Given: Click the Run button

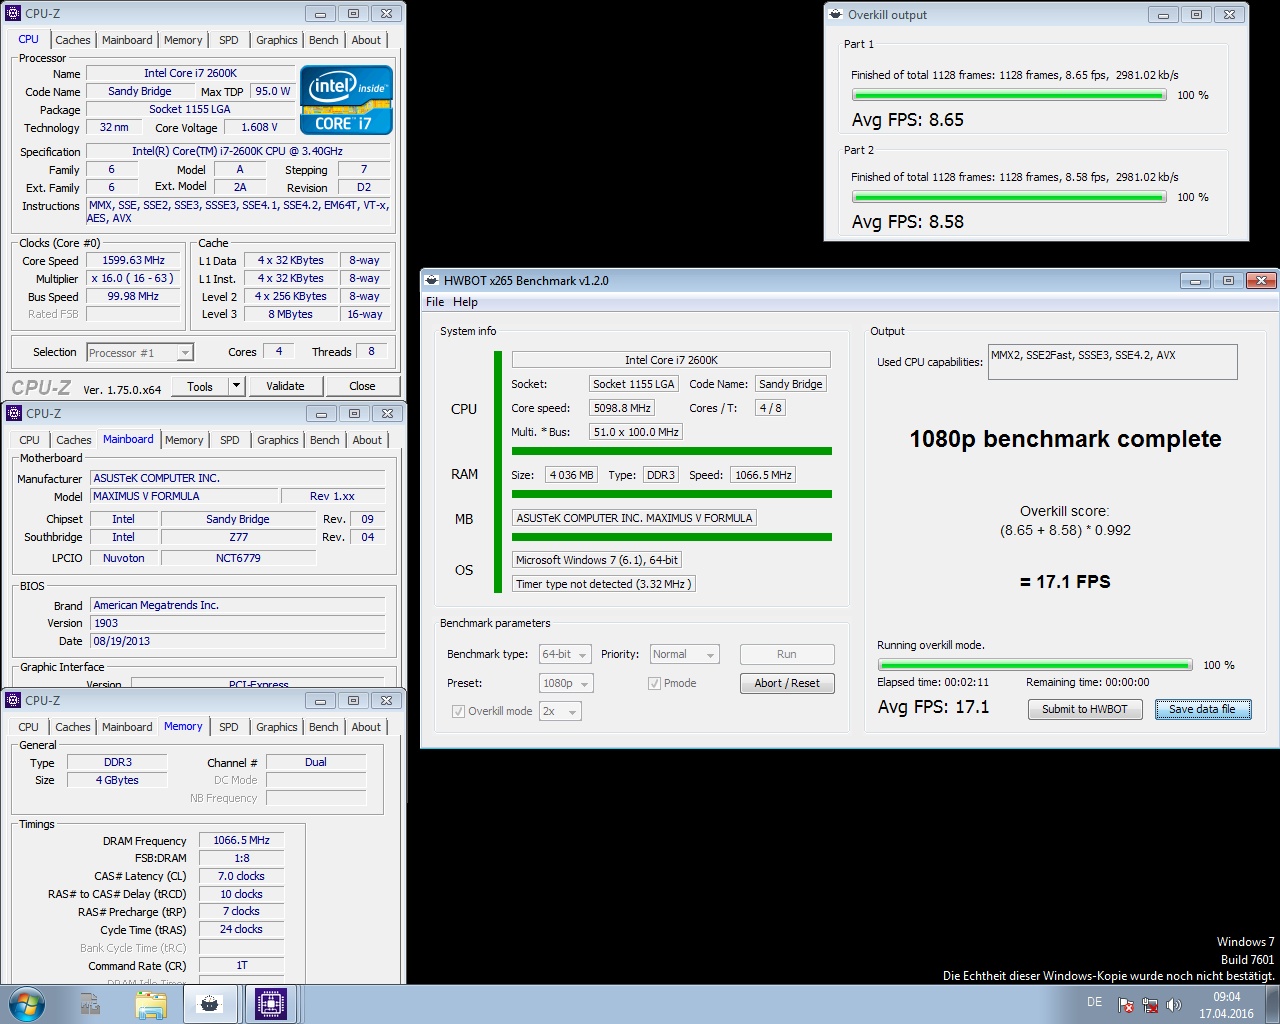Looking at the screenshot, I should click(787, 654).
